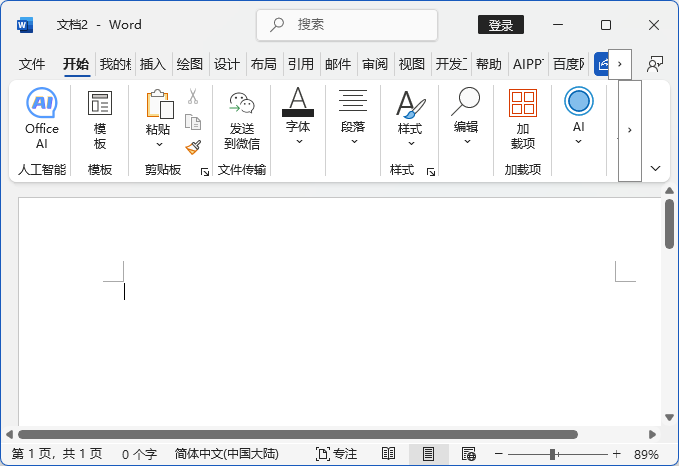Screen dimensions: 679x466
Task: Open the comments/person icon at top right
Action: tap(654, 64)
